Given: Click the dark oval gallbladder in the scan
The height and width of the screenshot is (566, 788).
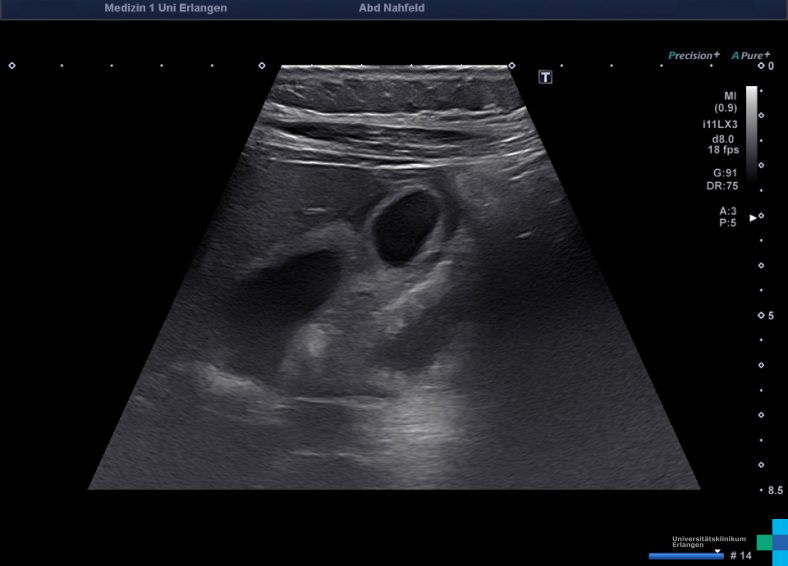Looking at the screenshot, I should point(408,225).
